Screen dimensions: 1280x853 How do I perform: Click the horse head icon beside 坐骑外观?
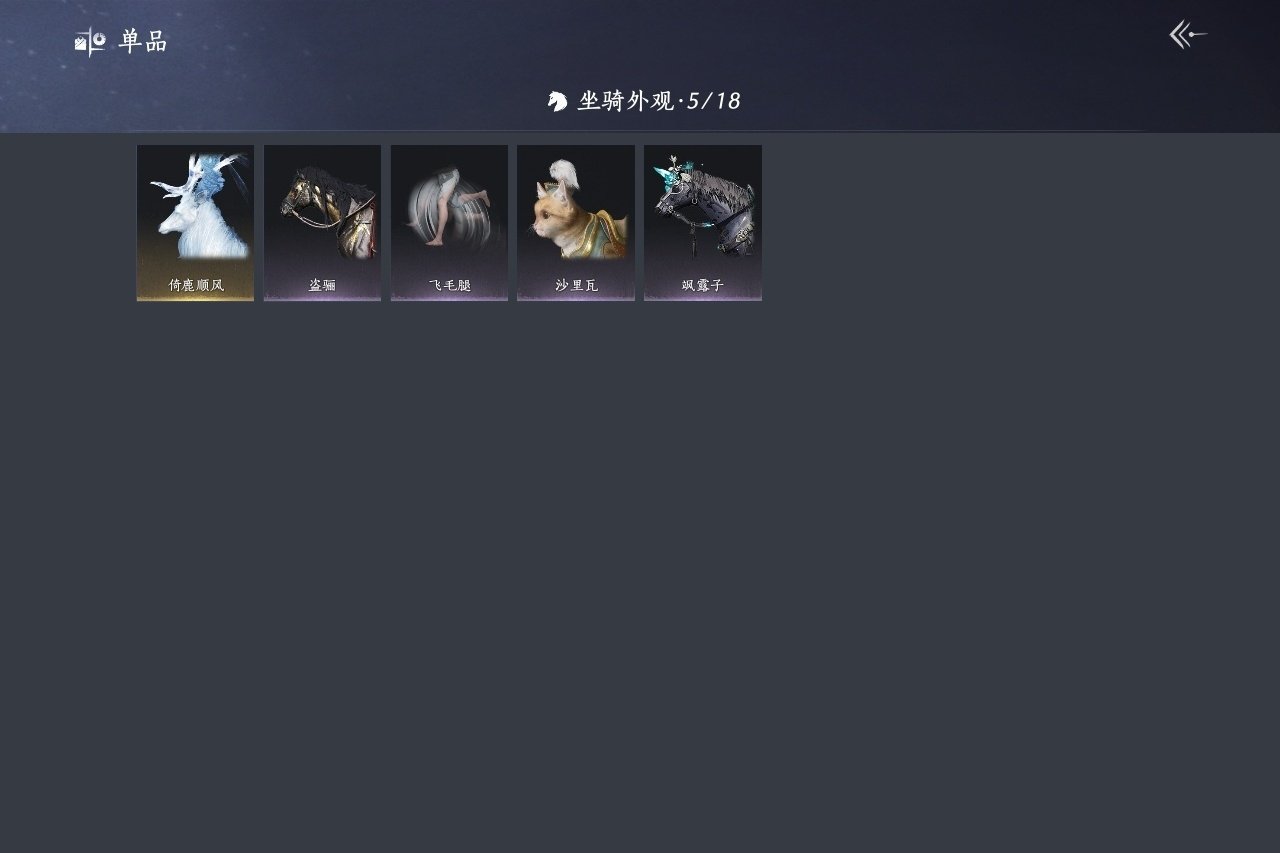(557, 101)
